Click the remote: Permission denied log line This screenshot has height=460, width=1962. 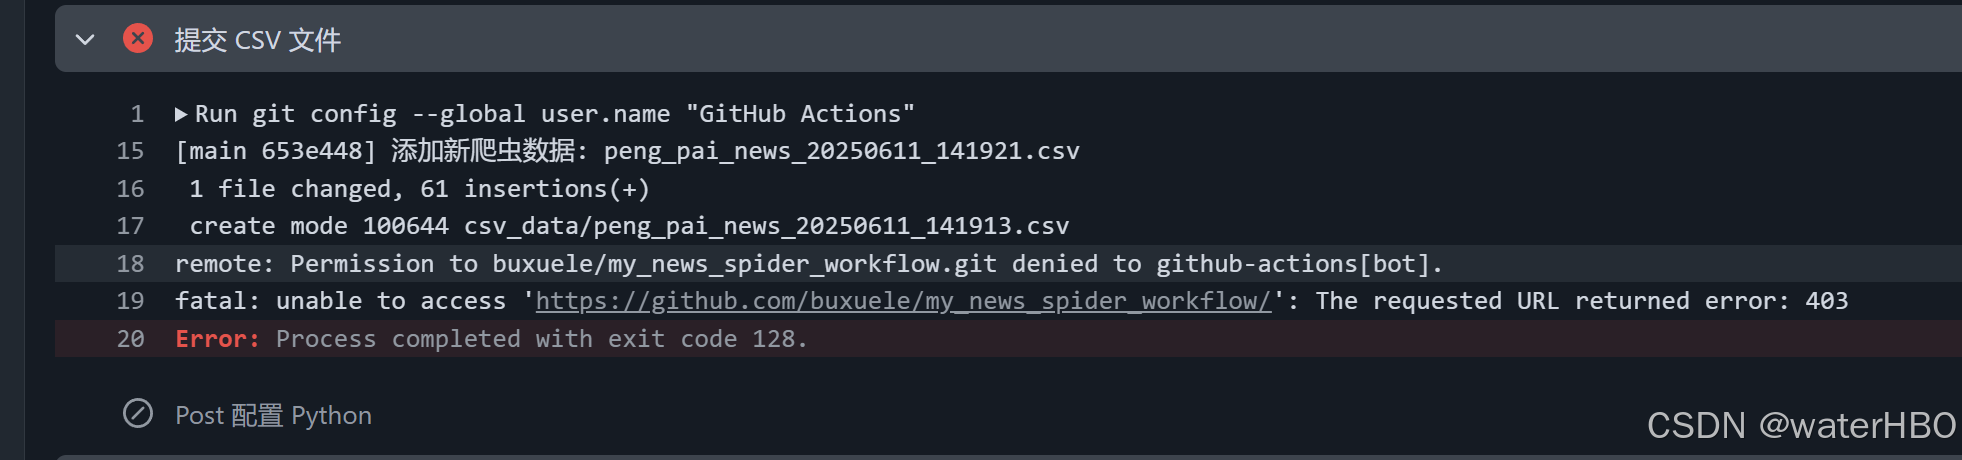tap(809, 264)
